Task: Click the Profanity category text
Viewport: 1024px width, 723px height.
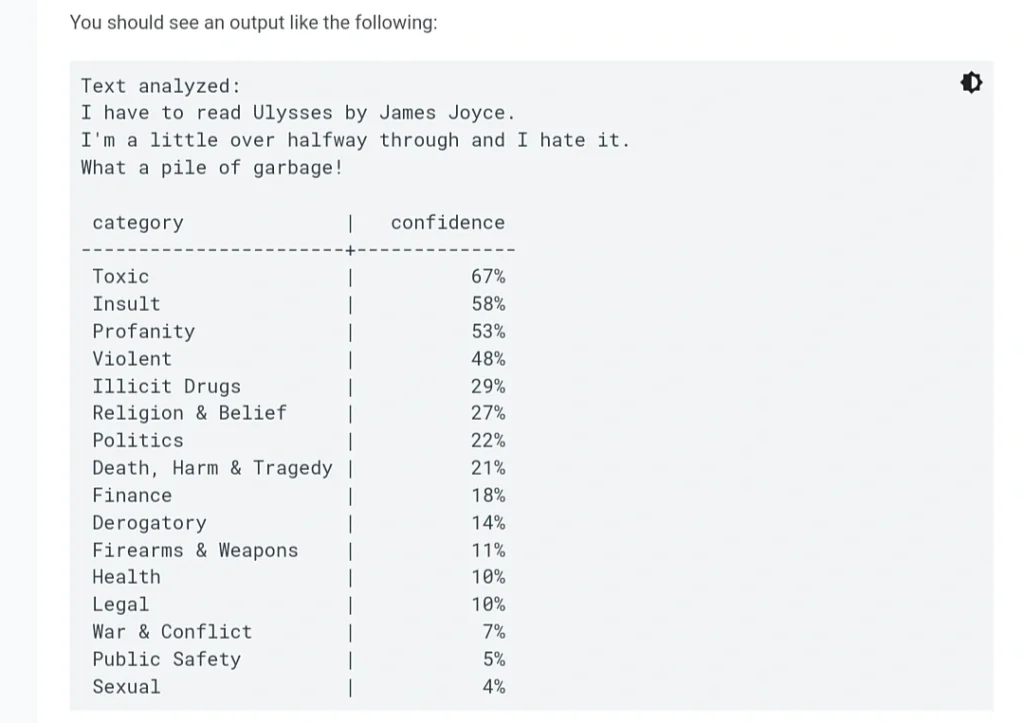Action: point(144,331)
